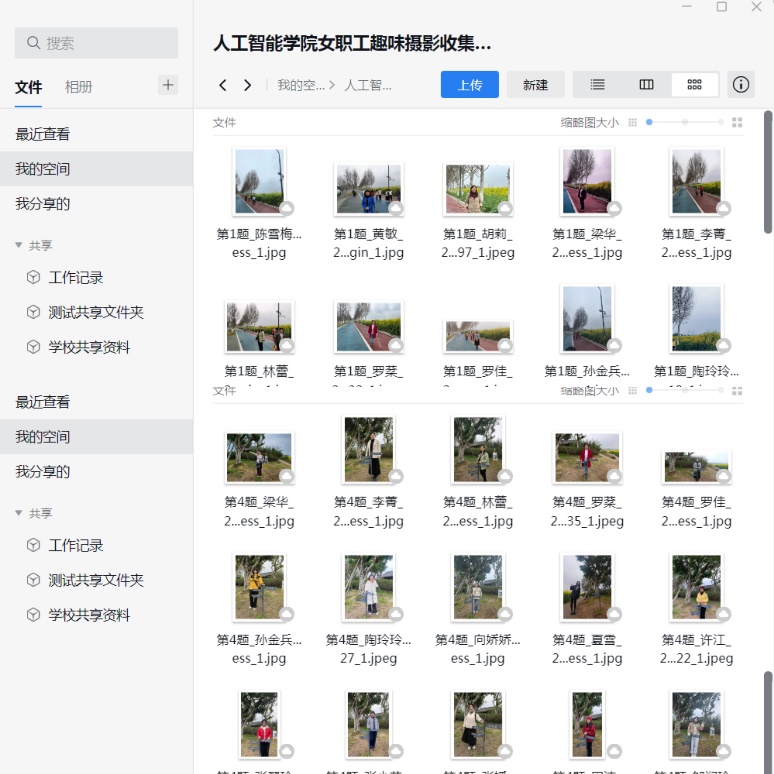
Task: Click the blue 上传 button
Action: point(470,85)
